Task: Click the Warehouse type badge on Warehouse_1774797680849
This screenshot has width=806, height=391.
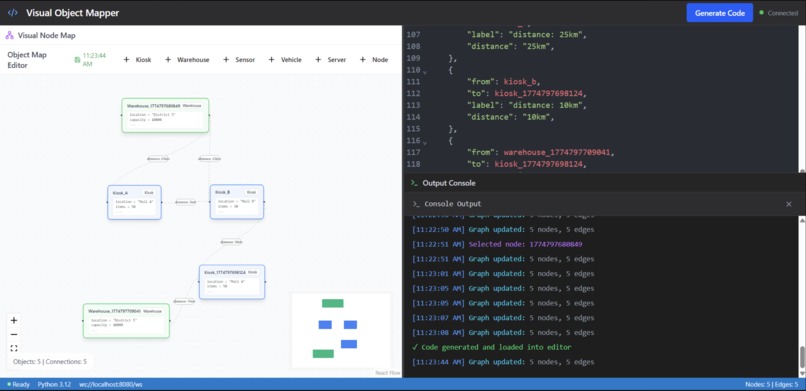Action: click(x=193, y=105)
